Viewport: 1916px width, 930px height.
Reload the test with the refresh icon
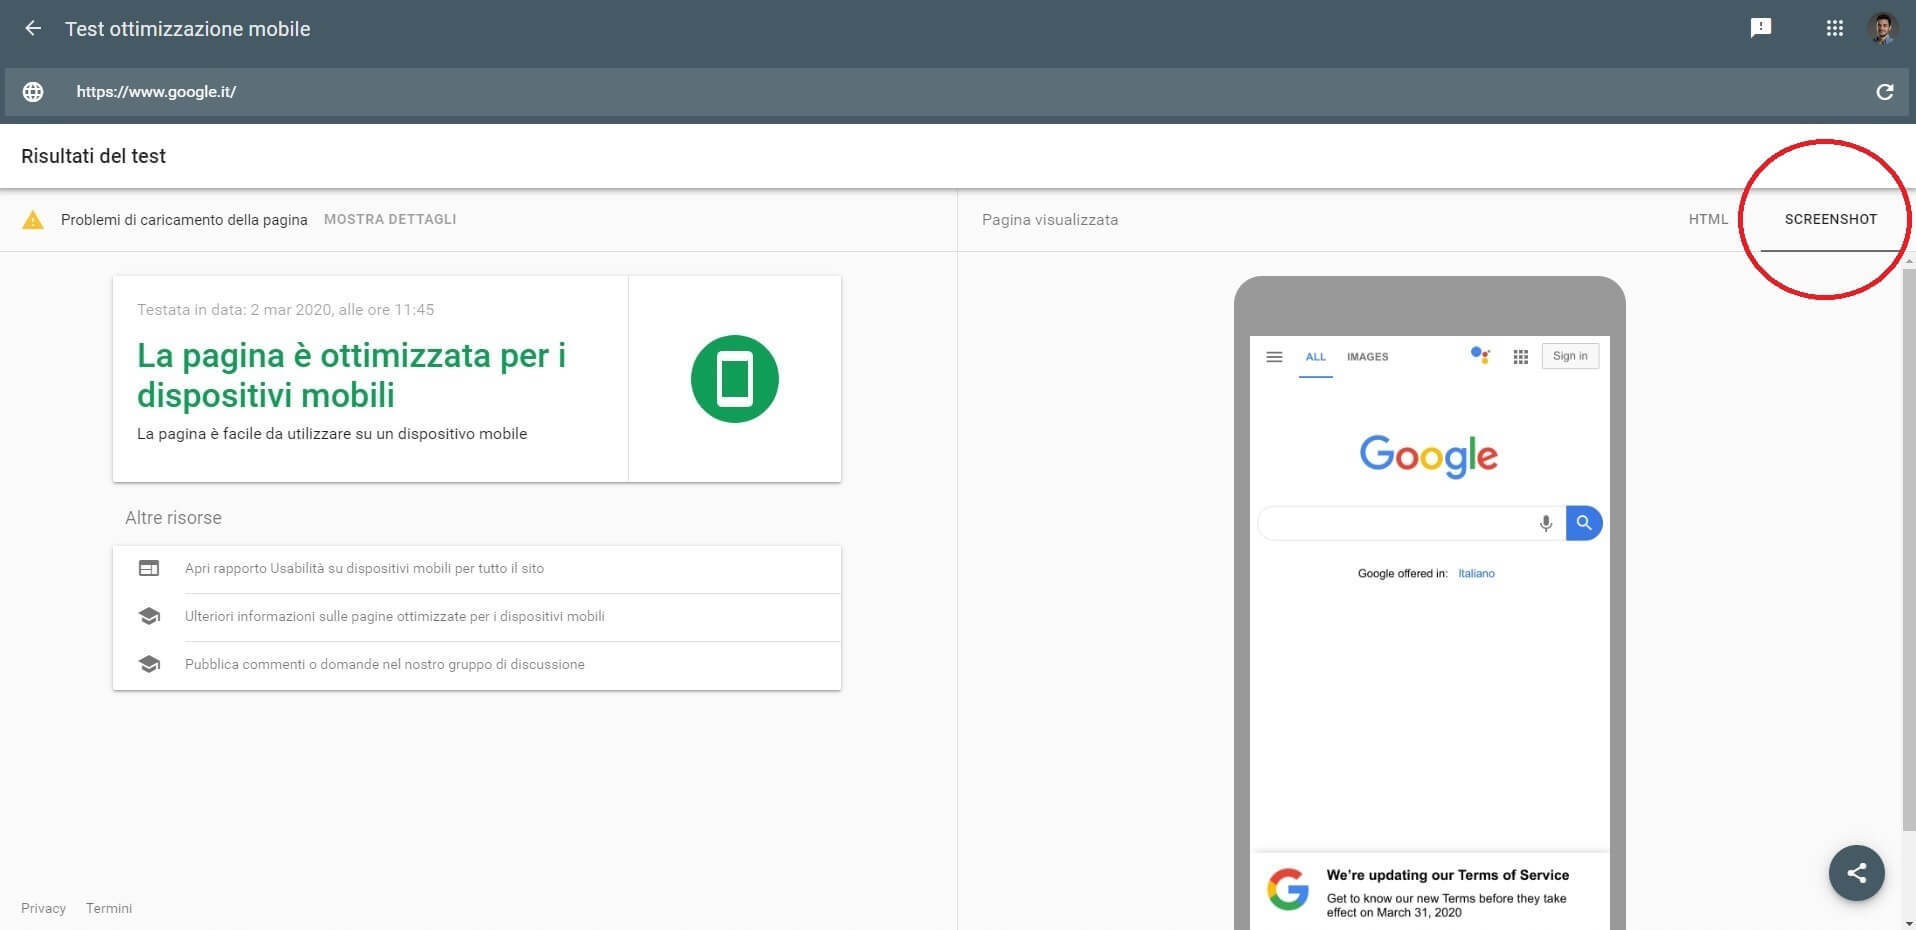point(1884,92)
